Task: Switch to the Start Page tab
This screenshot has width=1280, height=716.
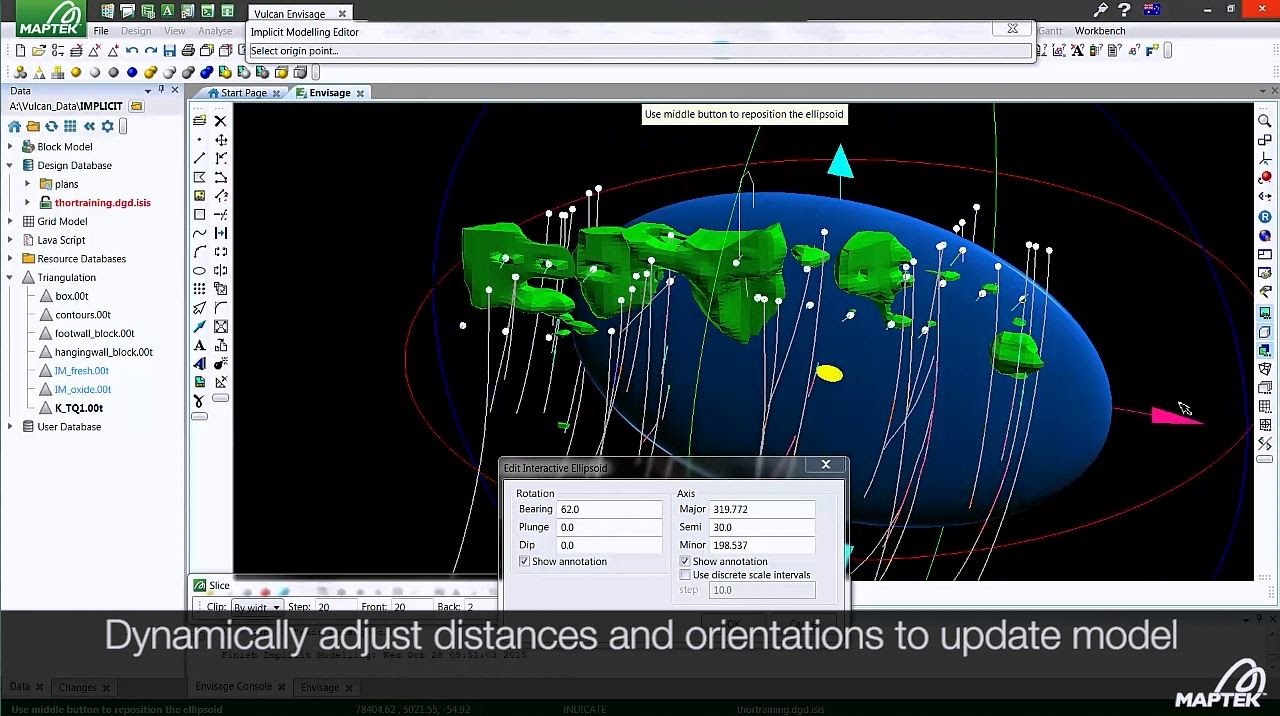Action: pos(244,93)
